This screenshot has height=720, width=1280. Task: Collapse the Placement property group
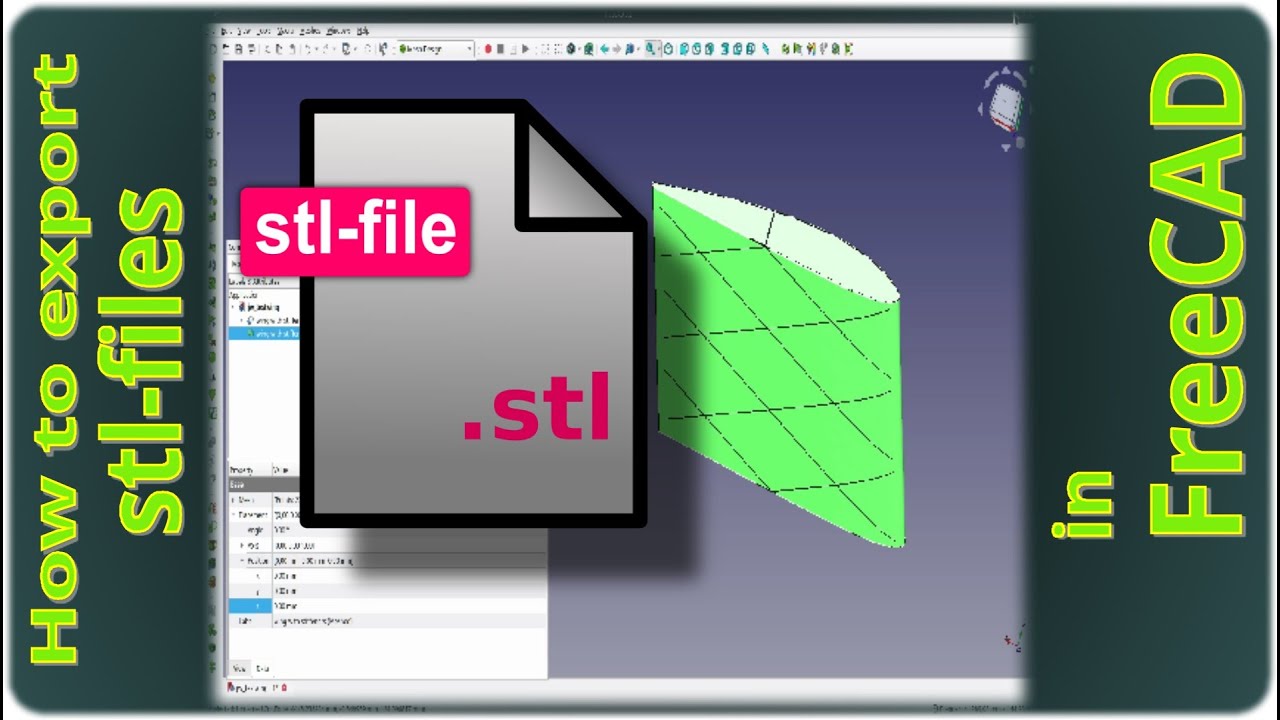(x=235, y=515)
